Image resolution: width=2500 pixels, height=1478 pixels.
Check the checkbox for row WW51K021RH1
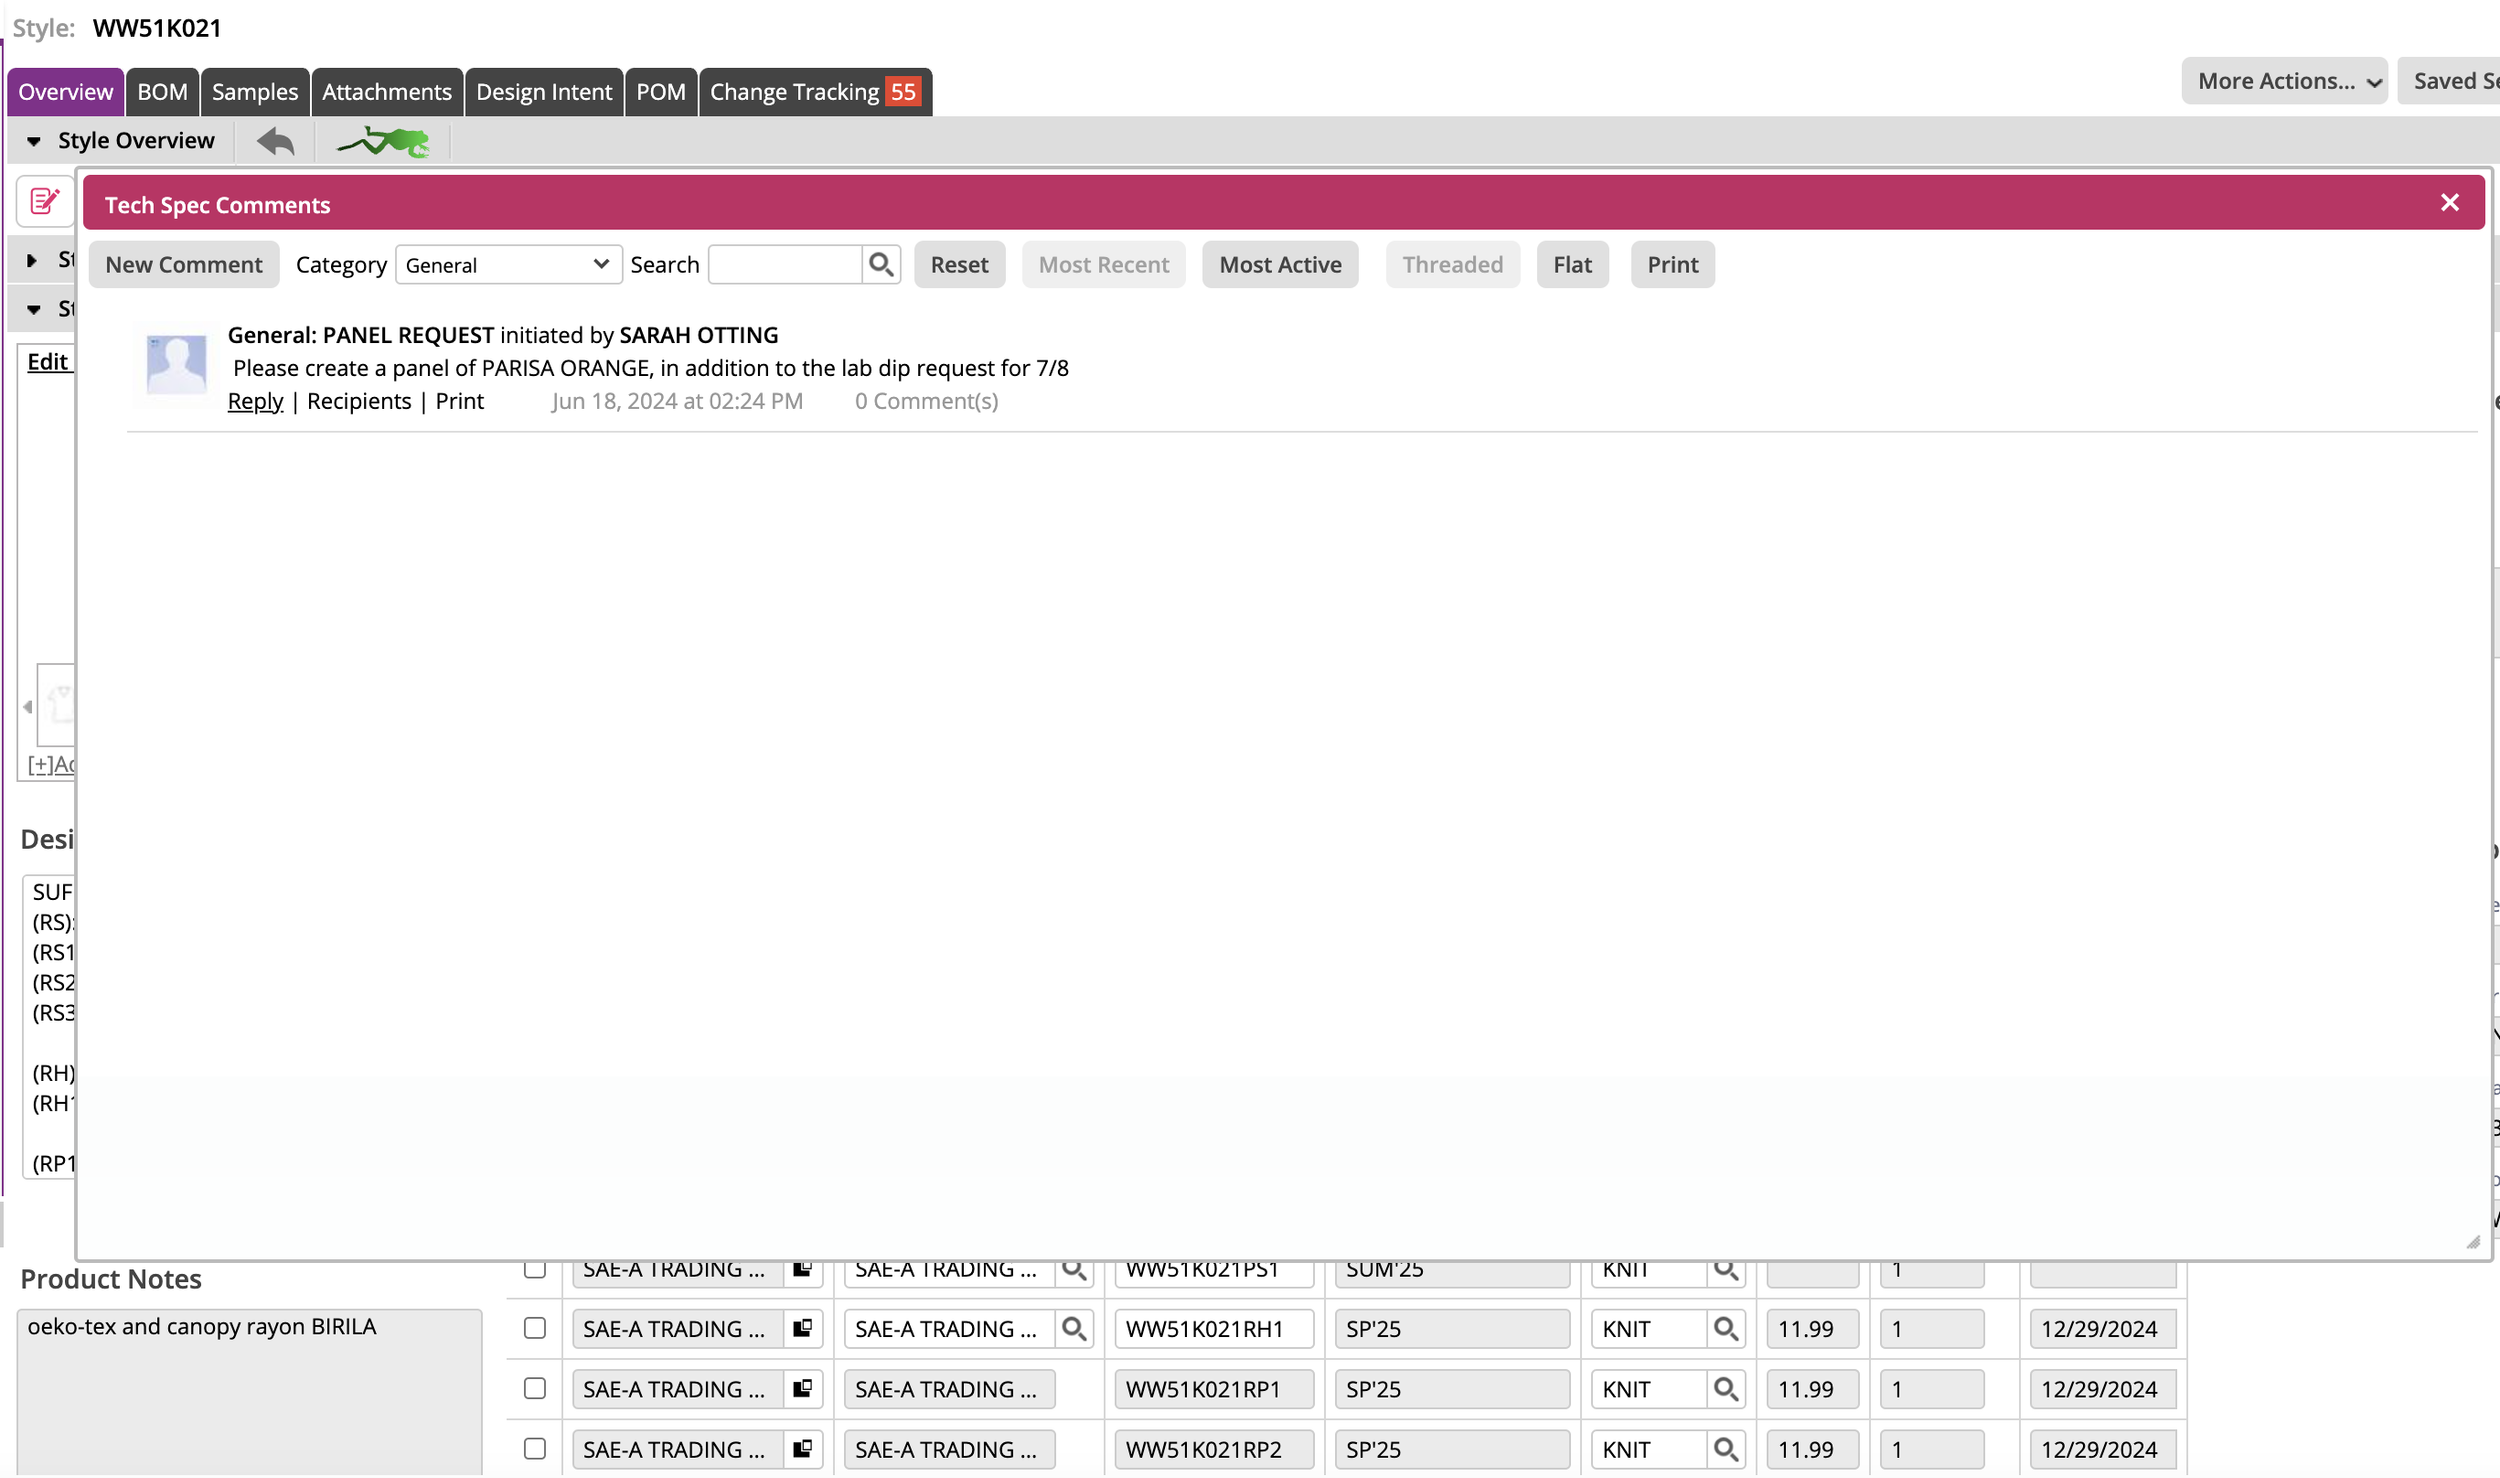coord(535,1328)
